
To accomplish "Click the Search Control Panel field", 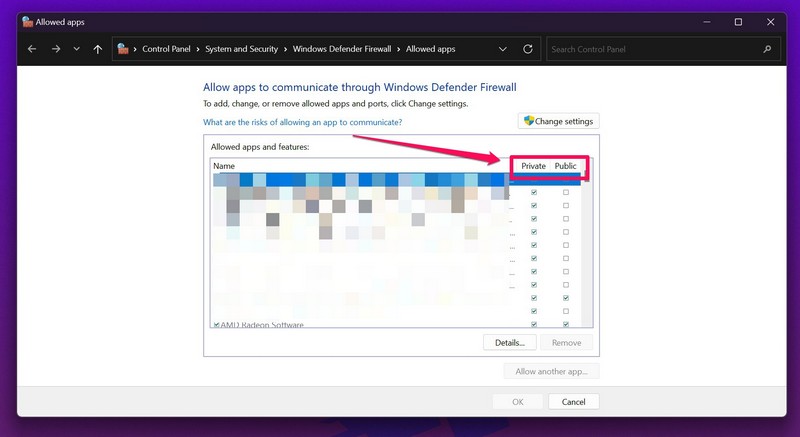I will click(650, 48).
